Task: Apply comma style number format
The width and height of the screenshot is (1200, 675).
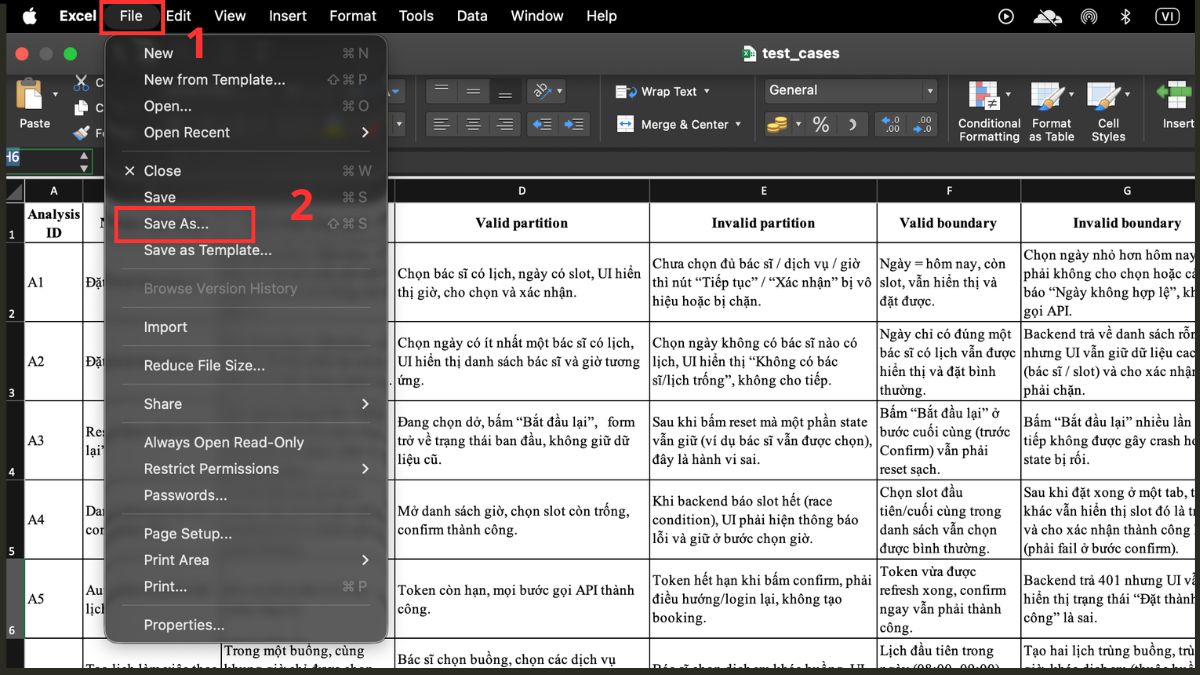Action: (x=852, y=124)
